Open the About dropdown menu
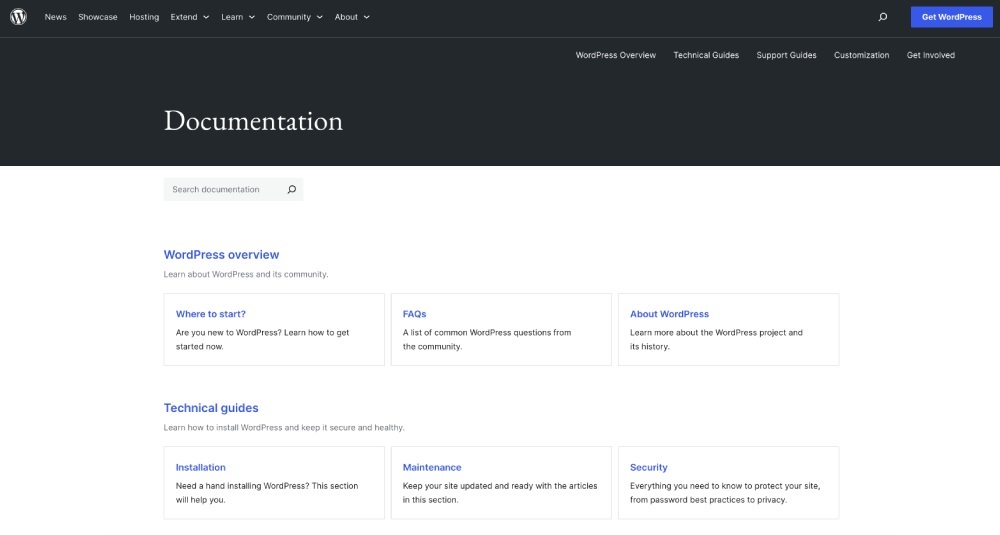The image size is (1000, 535). [352, 17]
